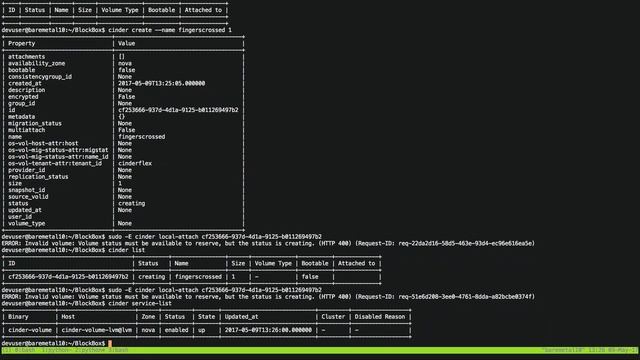640x360 pixels.
Task: Switch to tmux window 2:python
Action: pos(91,350)
